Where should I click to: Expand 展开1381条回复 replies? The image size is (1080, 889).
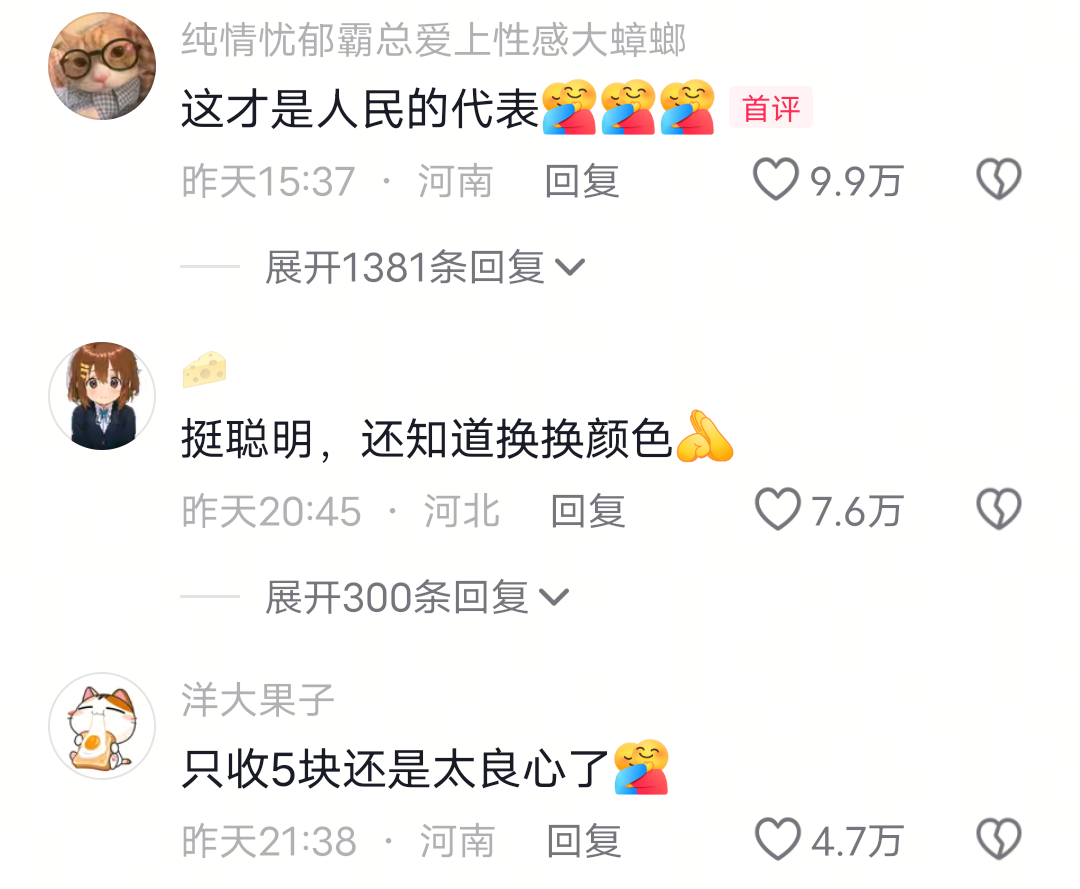pyautogui.click(x=425, y=267)
